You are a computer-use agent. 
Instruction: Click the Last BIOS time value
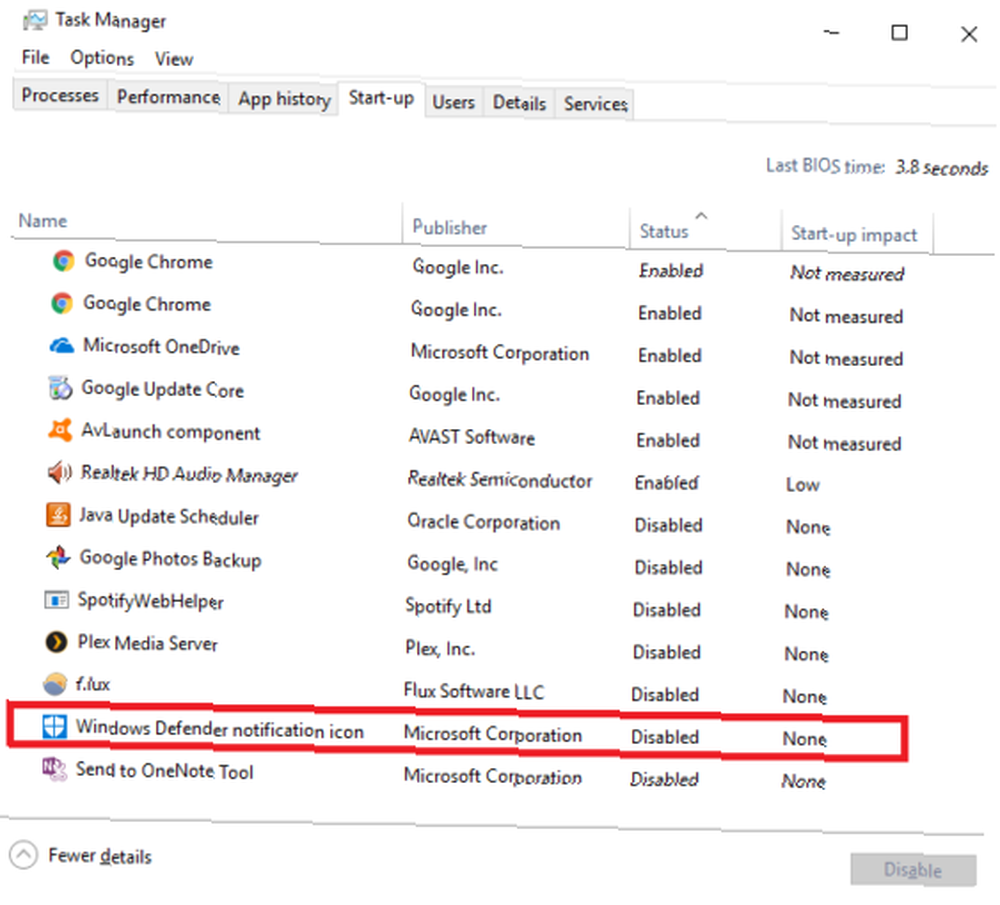click(941, 168)
